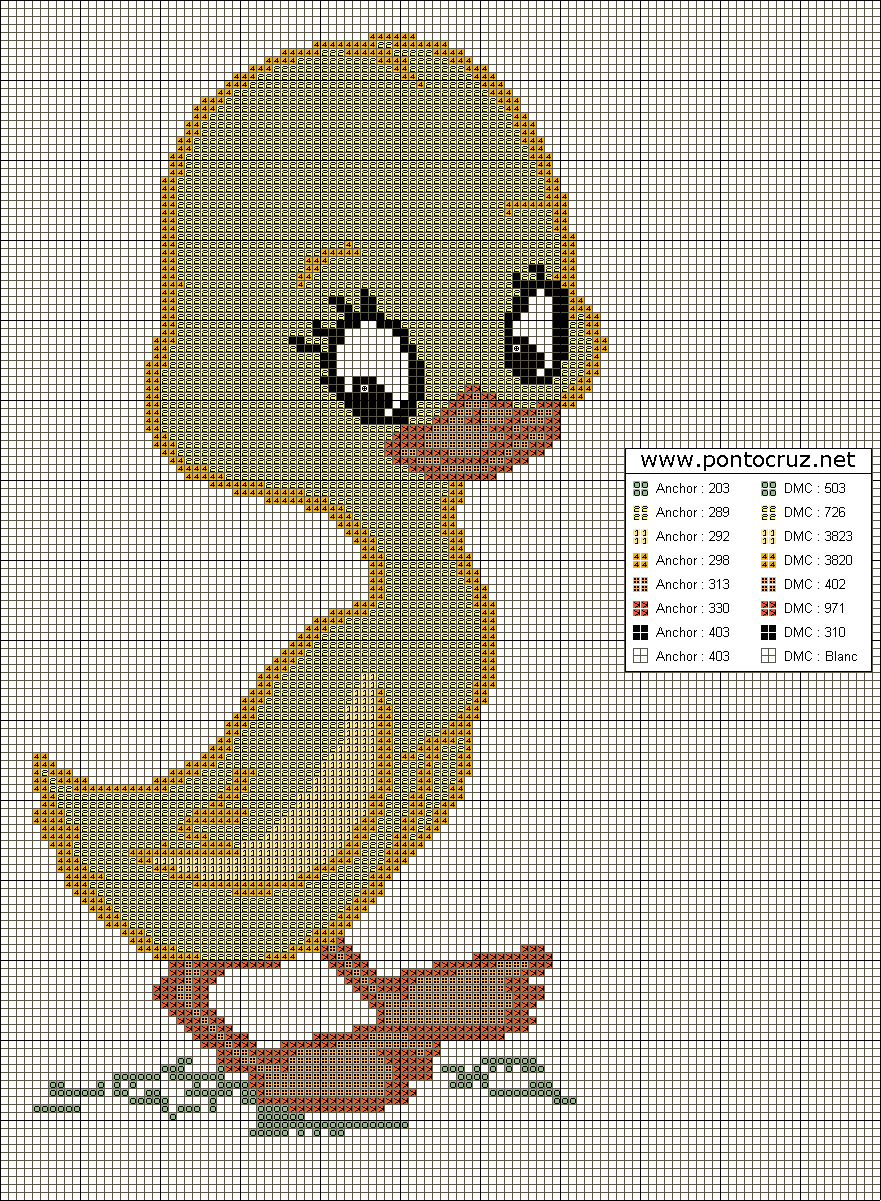Click the 'Anchor : 203' legend label

693,489
